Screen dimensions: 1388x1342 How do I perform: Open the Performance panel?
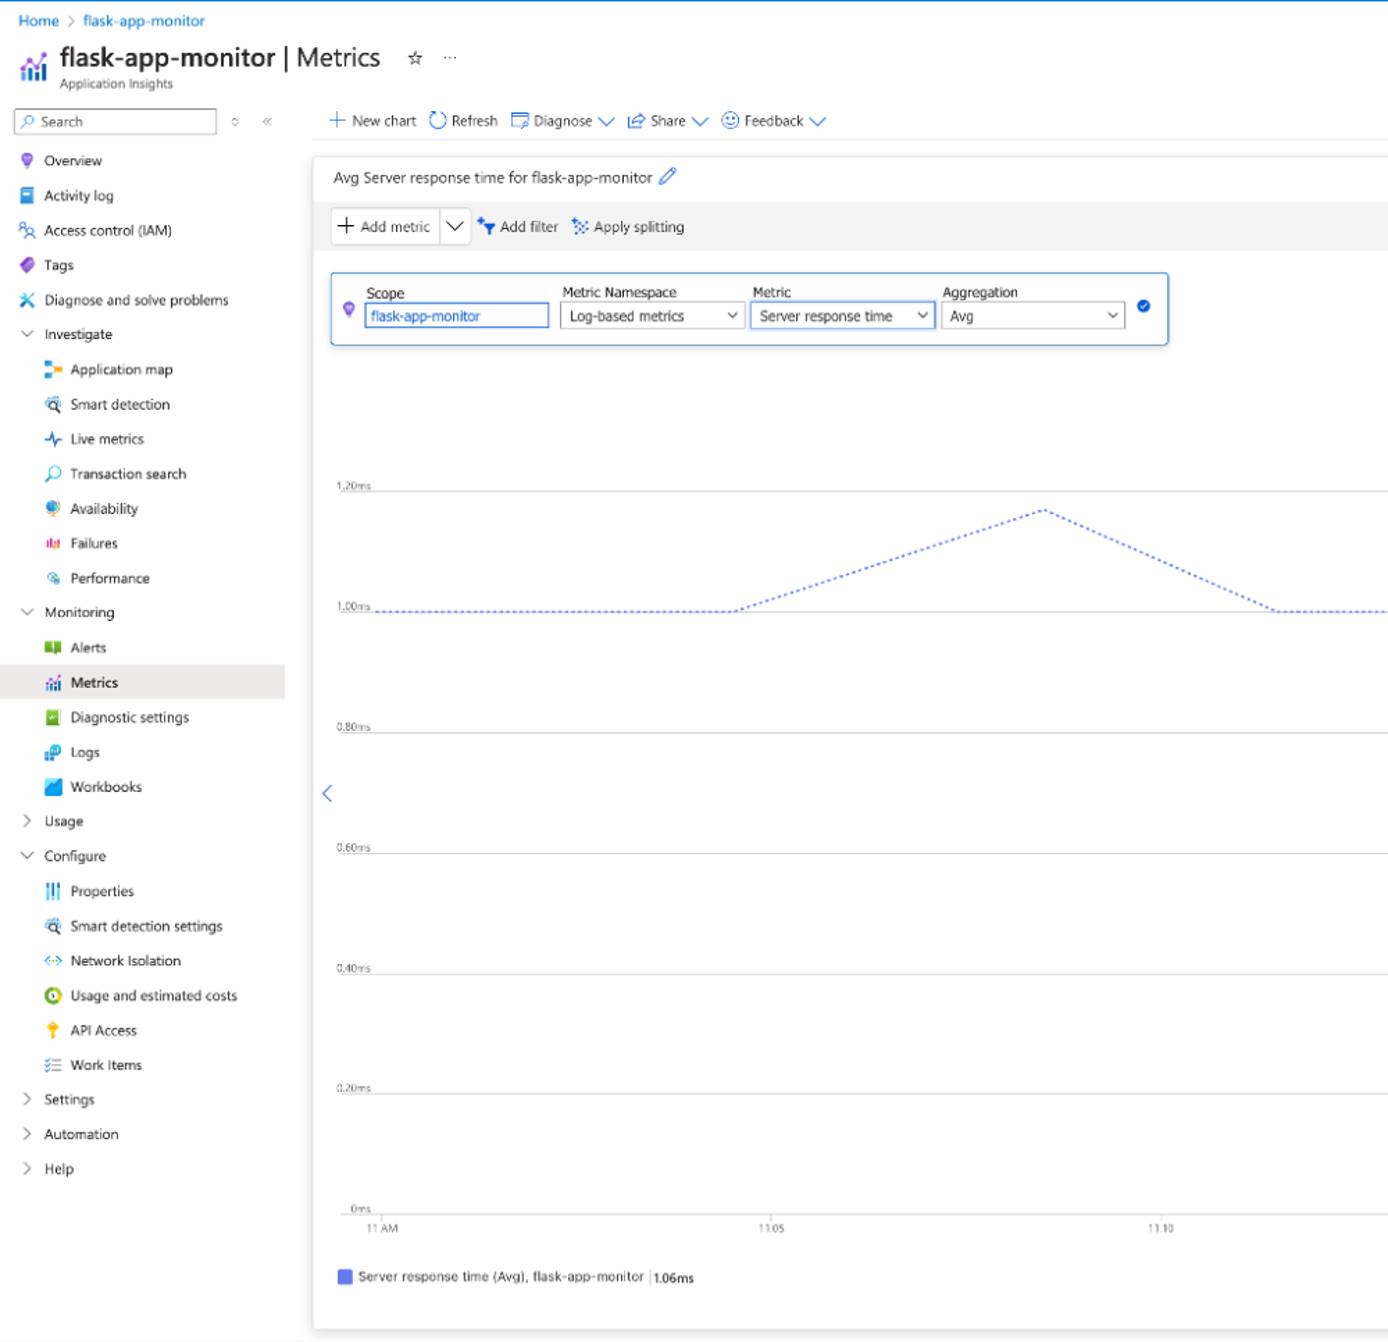coord(109,578)
